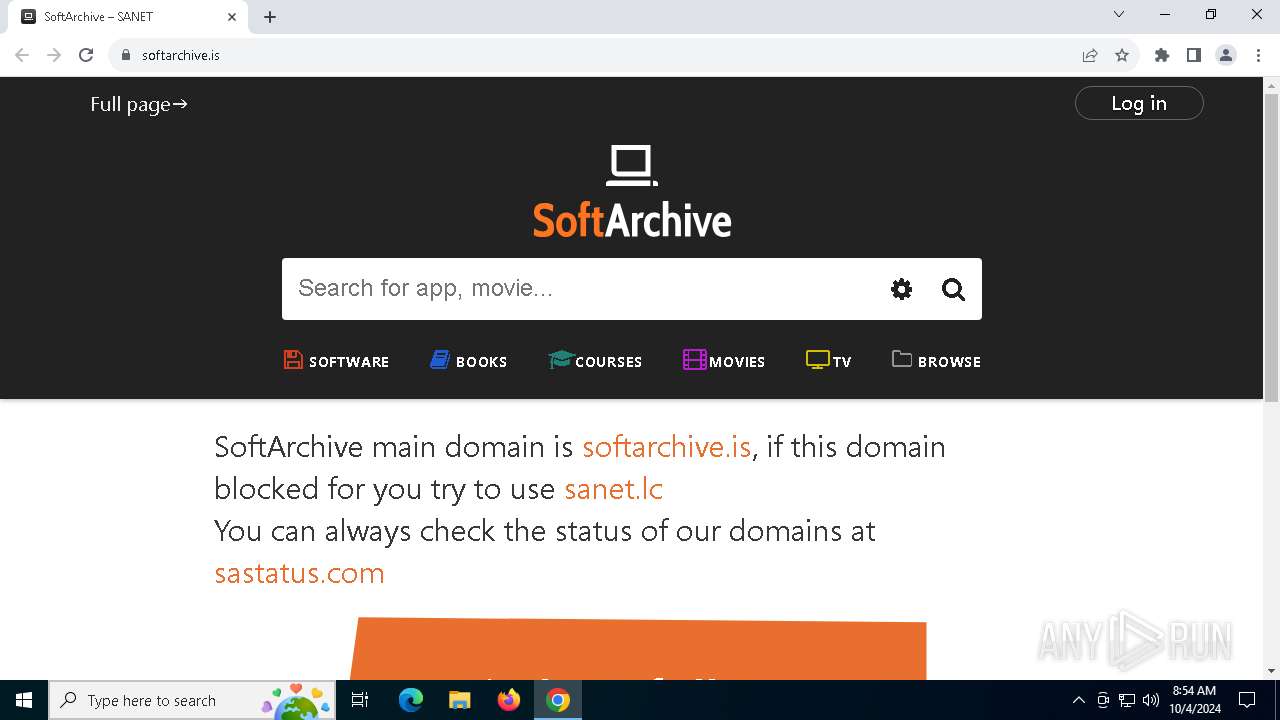Viewport: 1280px width, 720px height.
Task: Click the magnifier search button
Action: pyautogui.click(x=953, y=289)
